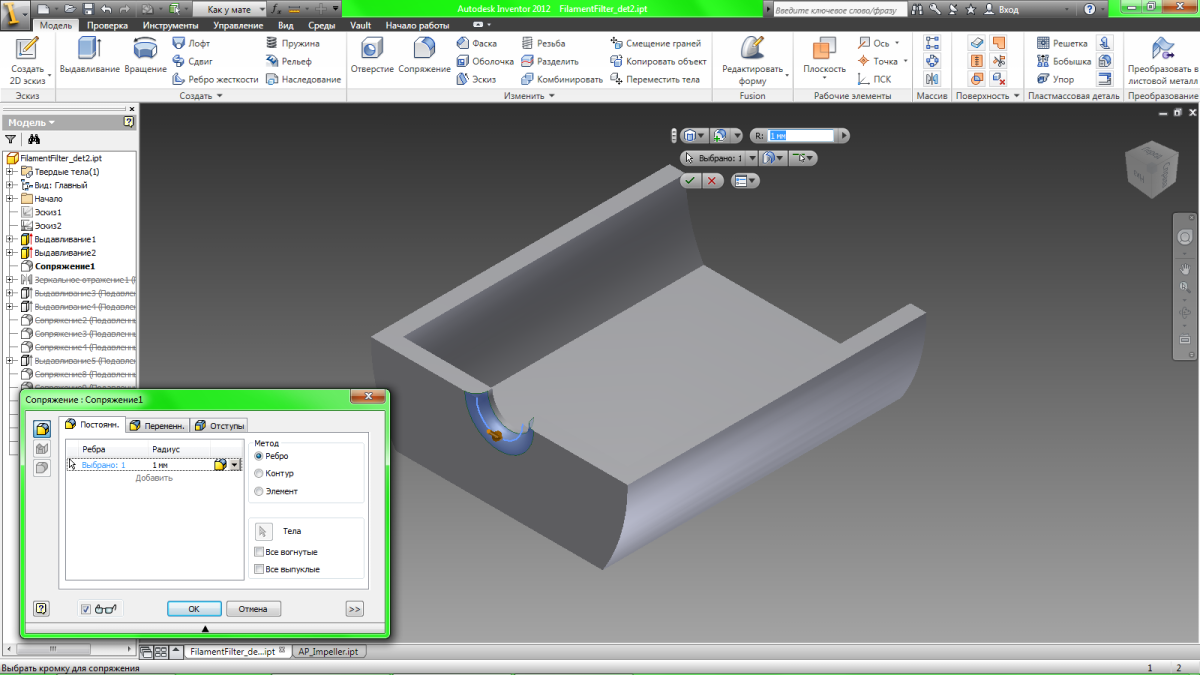Expand dialog with the >> button
The image size is (1200, 675).
pyautogui.click(x=354, y=608)
